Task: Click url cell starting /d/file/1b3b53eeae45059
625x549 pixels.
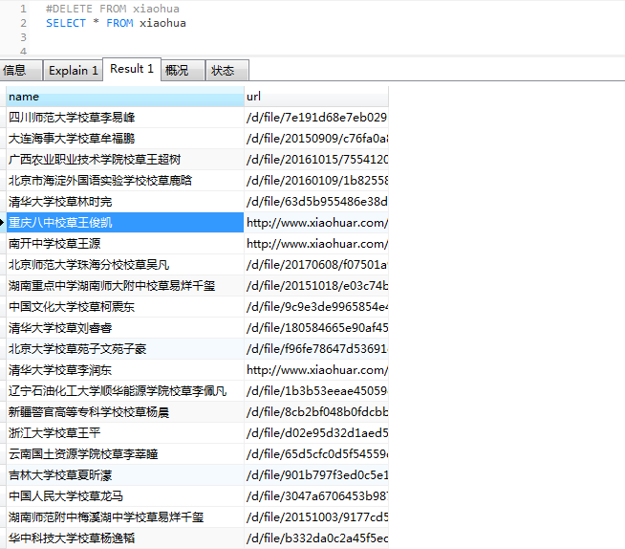Action: (316, 391)
